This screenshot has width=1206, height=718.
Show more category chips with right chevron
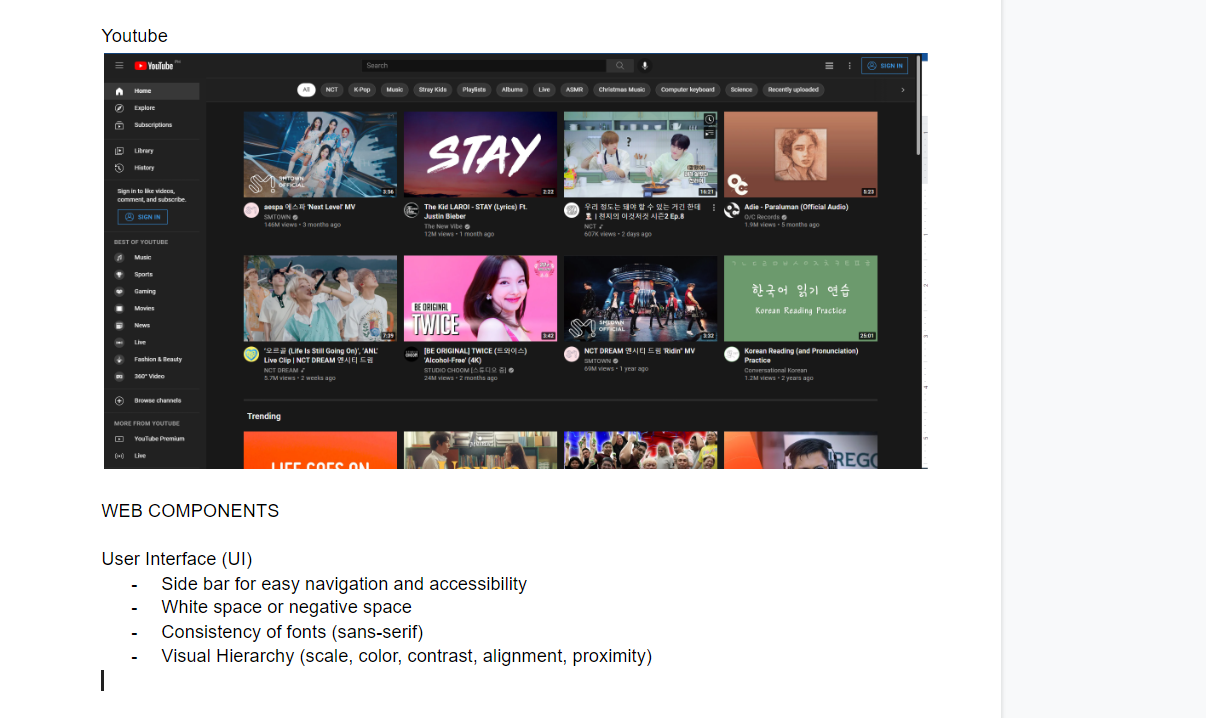(903, 90)
